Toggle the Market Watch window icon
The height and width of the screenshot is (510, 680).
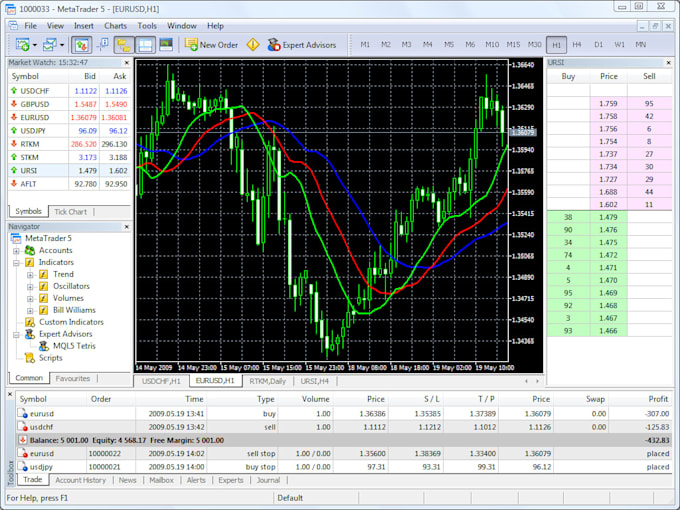click(82, 45)
